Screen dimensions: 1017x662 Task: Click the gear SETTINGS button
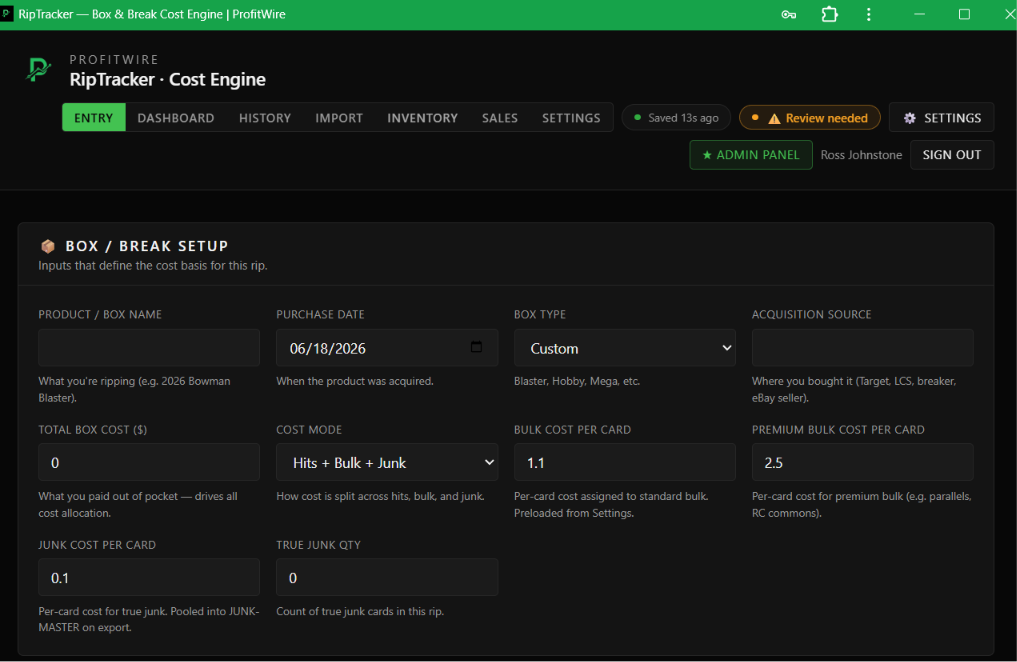pos(941,117)
